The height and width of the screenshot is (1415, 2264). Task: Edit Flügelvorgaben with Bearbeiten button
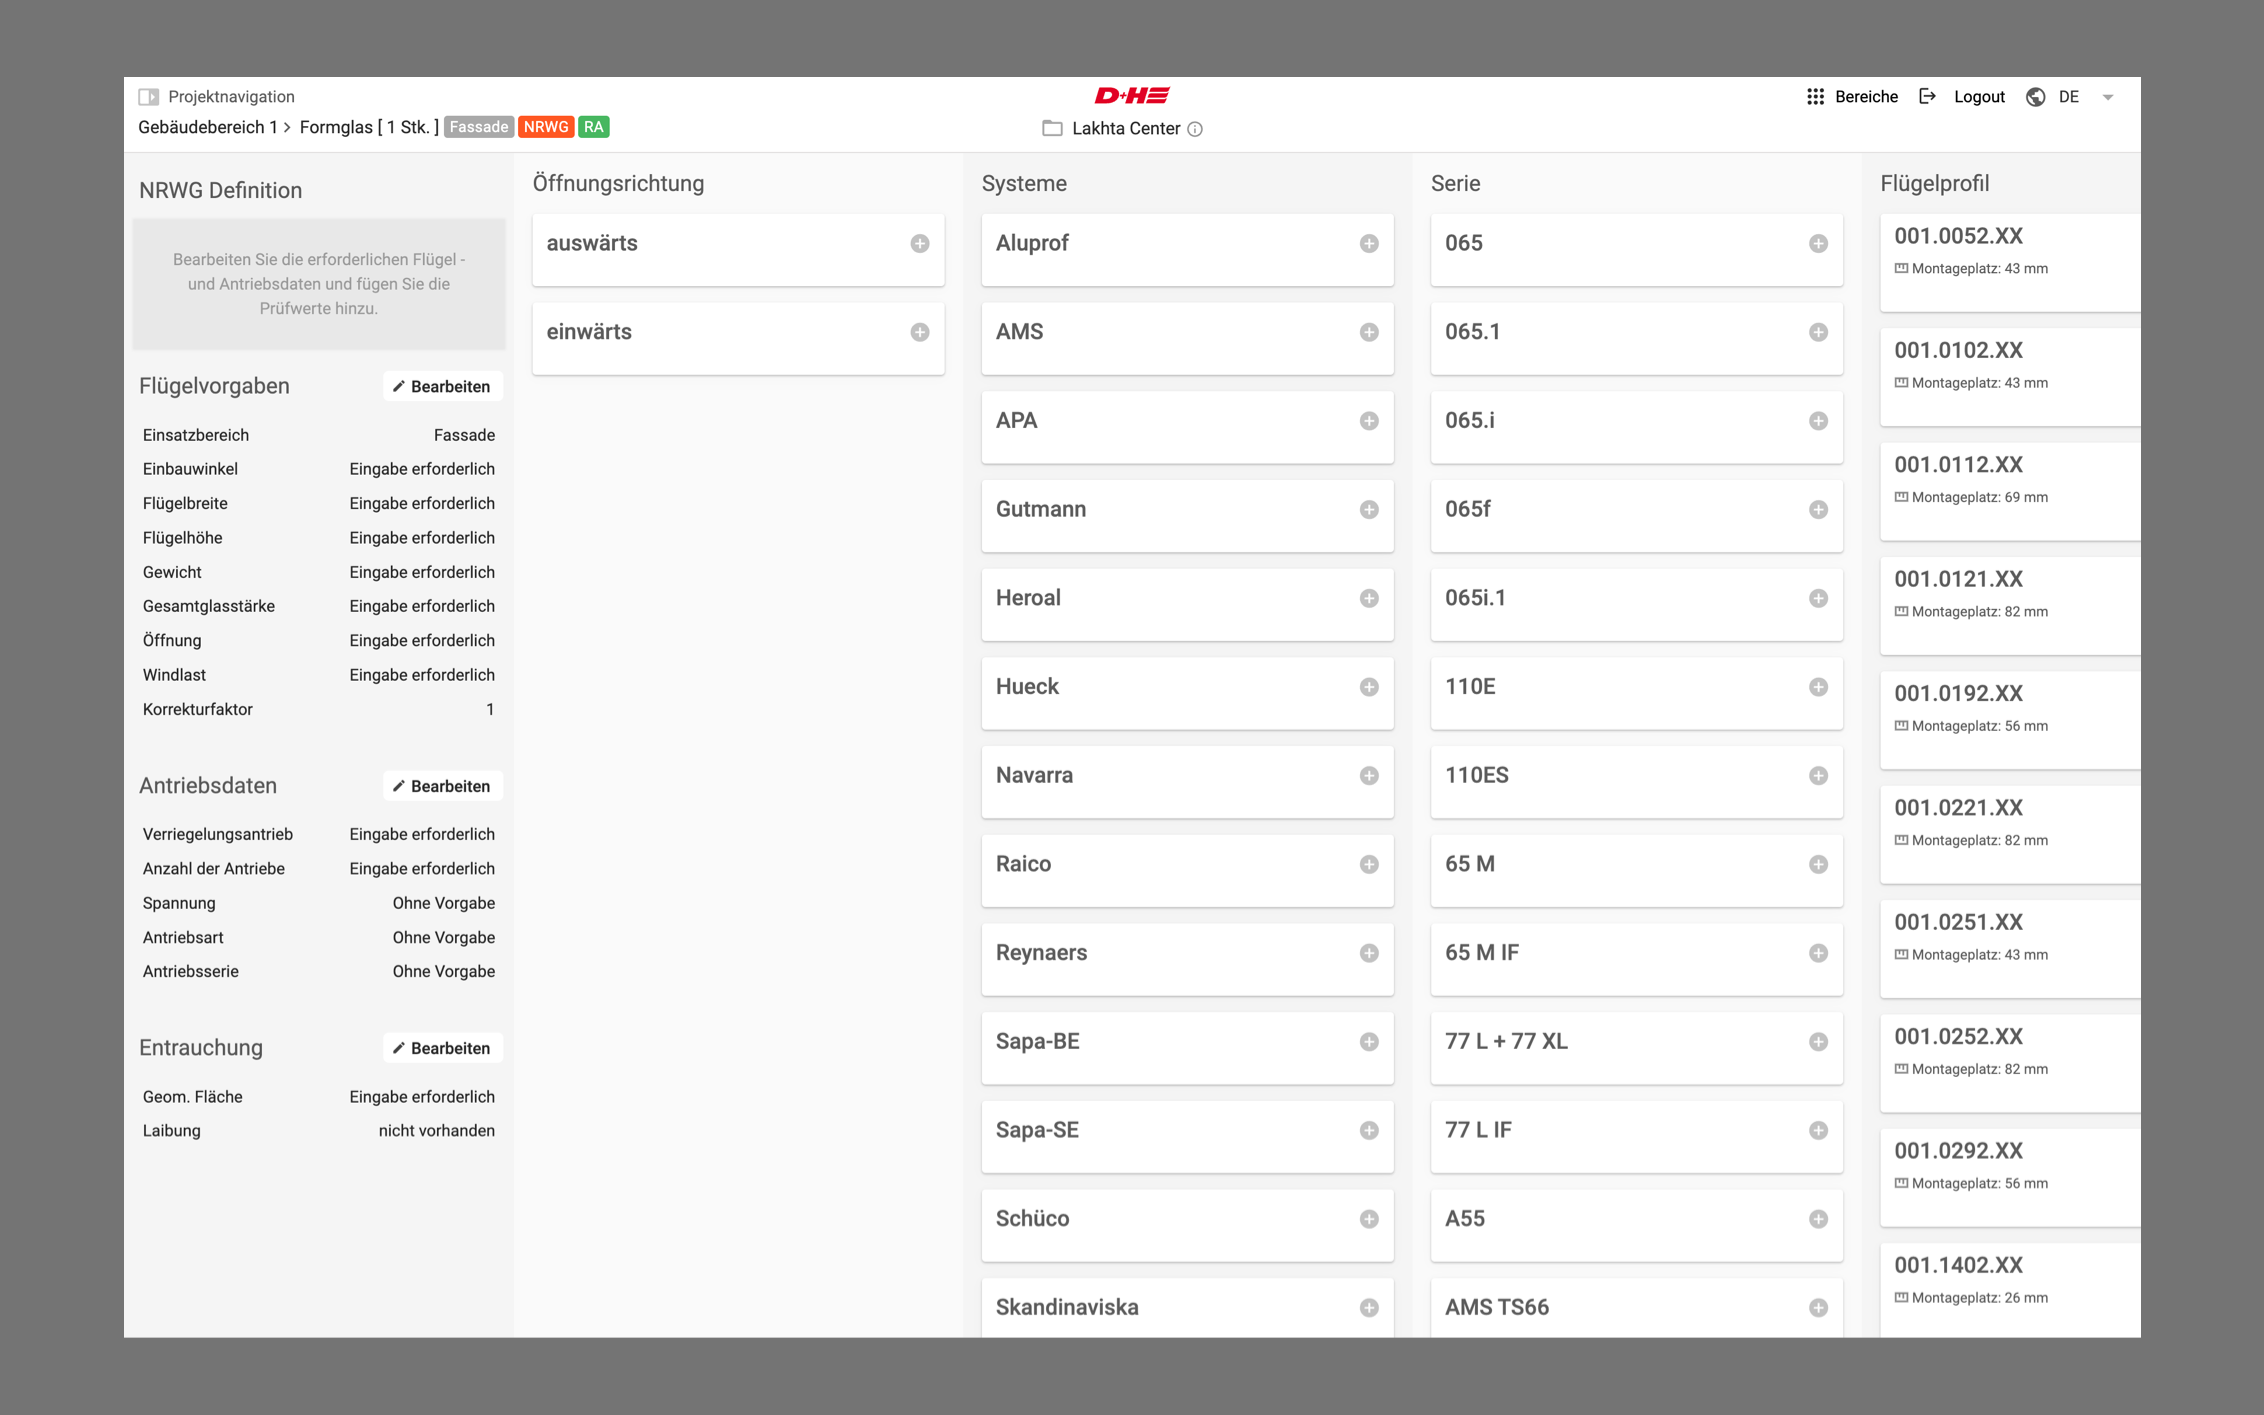(442, 387)
